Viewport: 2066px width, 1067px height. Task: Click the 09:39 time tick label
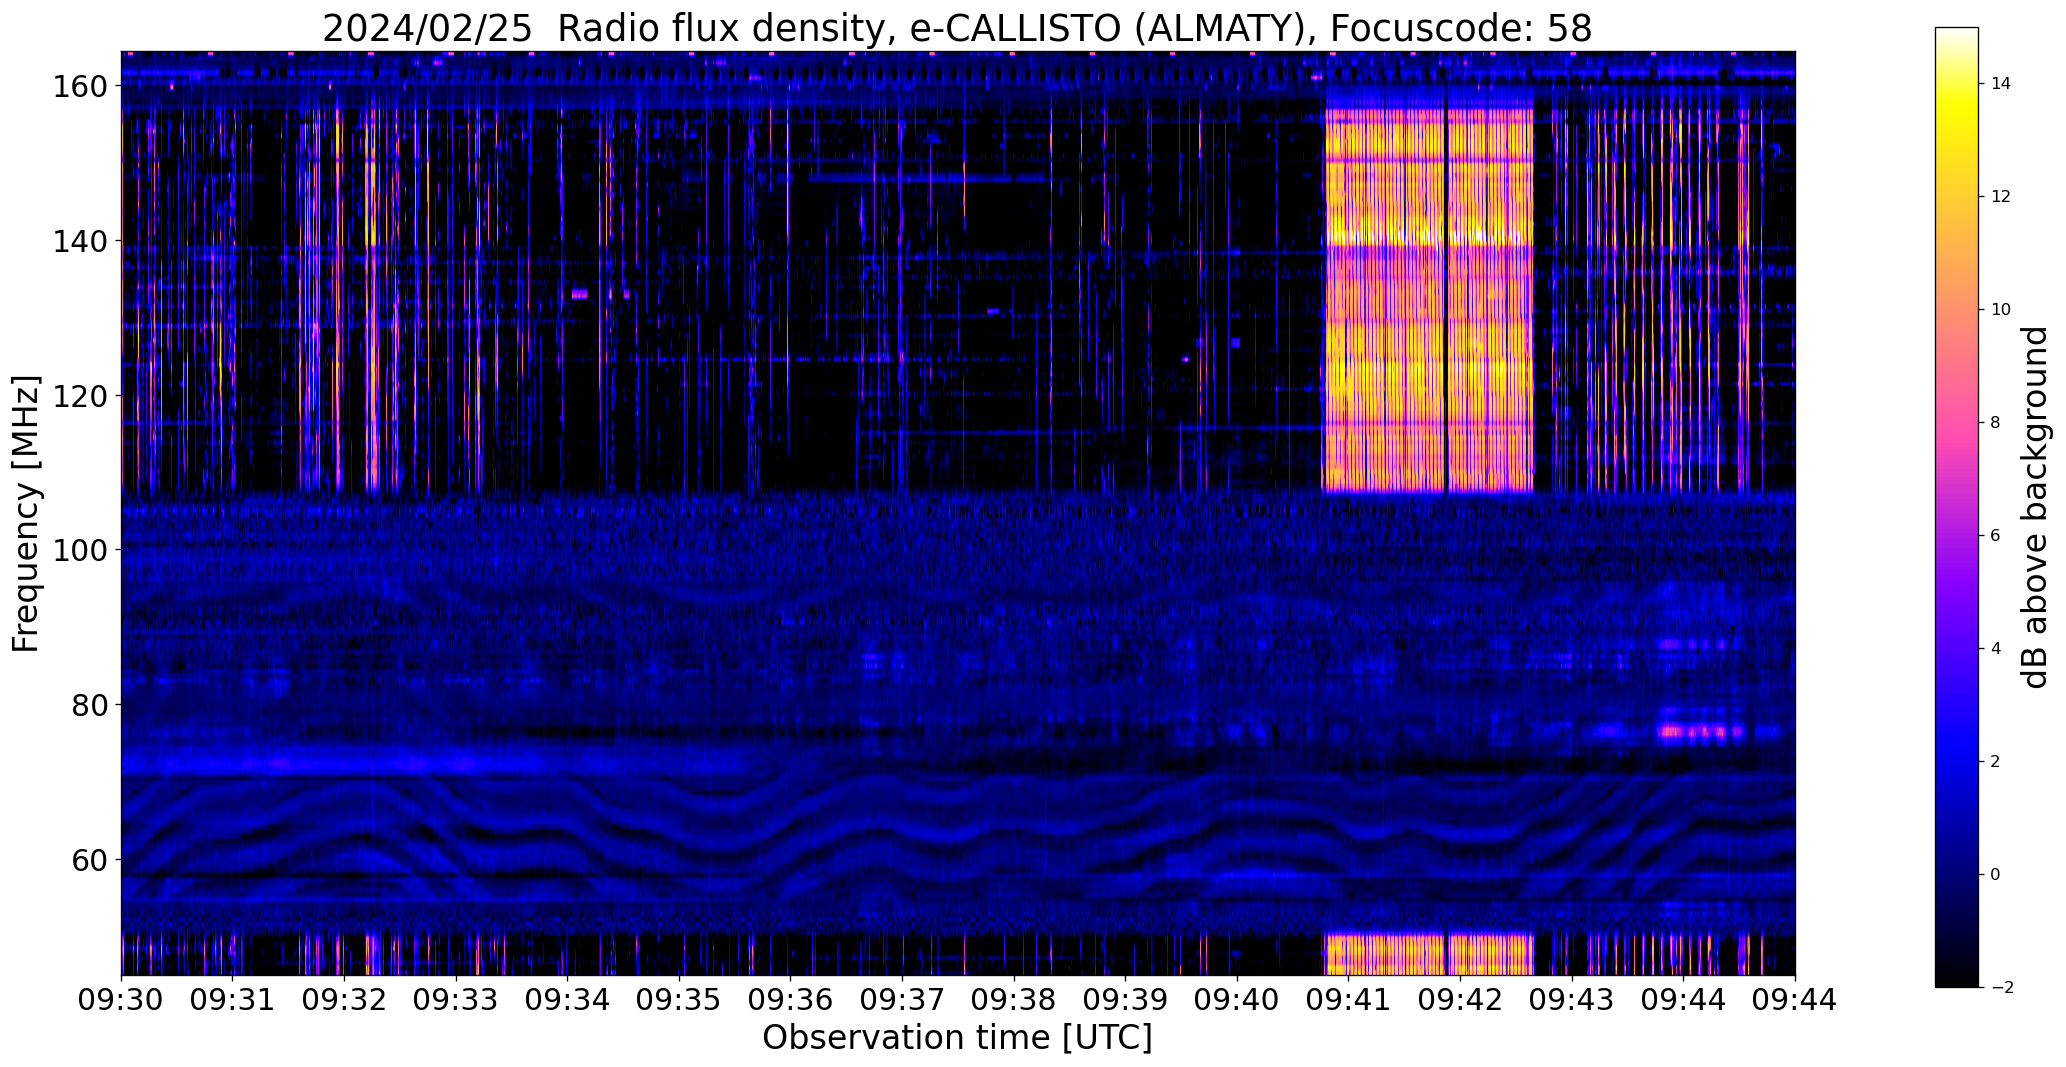(x=1126, y=999)
